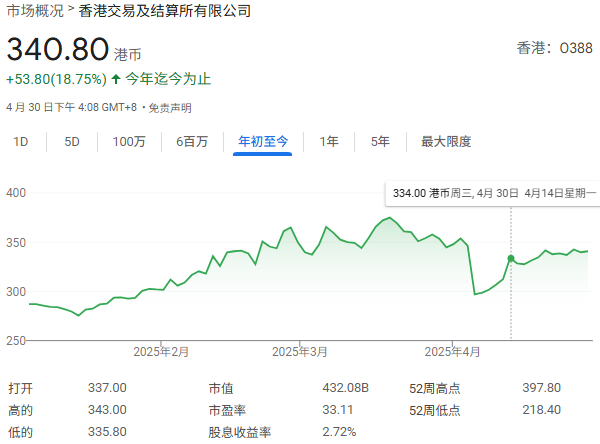600x444 pixels.
Task: Click the 2025年2月 axis label
Action: click(161, 352)
